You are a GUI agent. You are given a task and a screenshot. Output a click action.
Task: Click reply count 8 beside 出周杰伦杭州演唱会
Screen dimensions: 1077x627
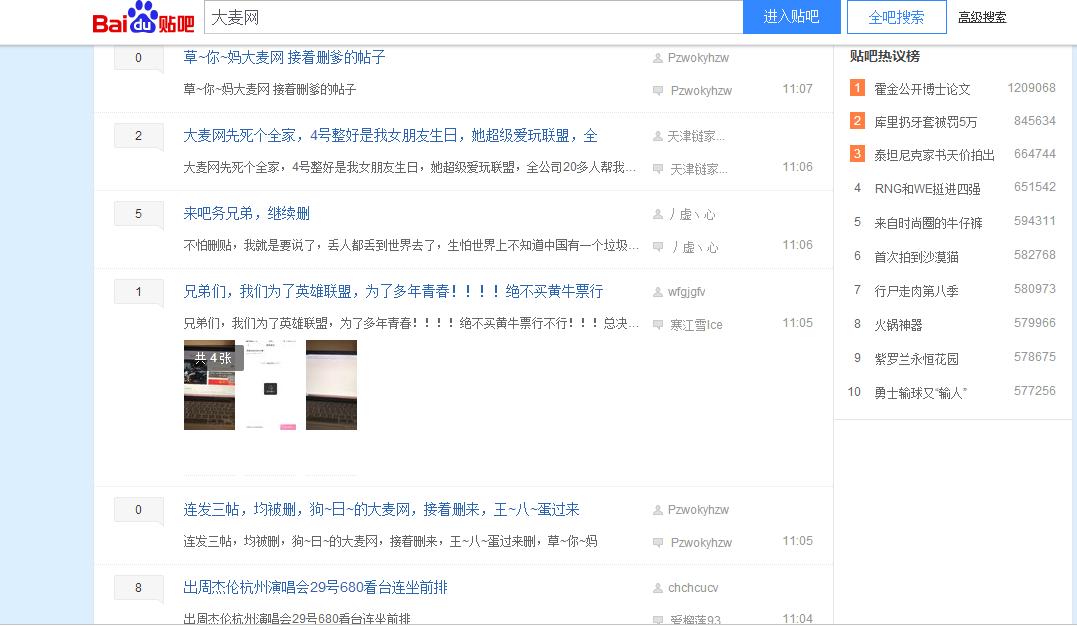coord(139,588)
